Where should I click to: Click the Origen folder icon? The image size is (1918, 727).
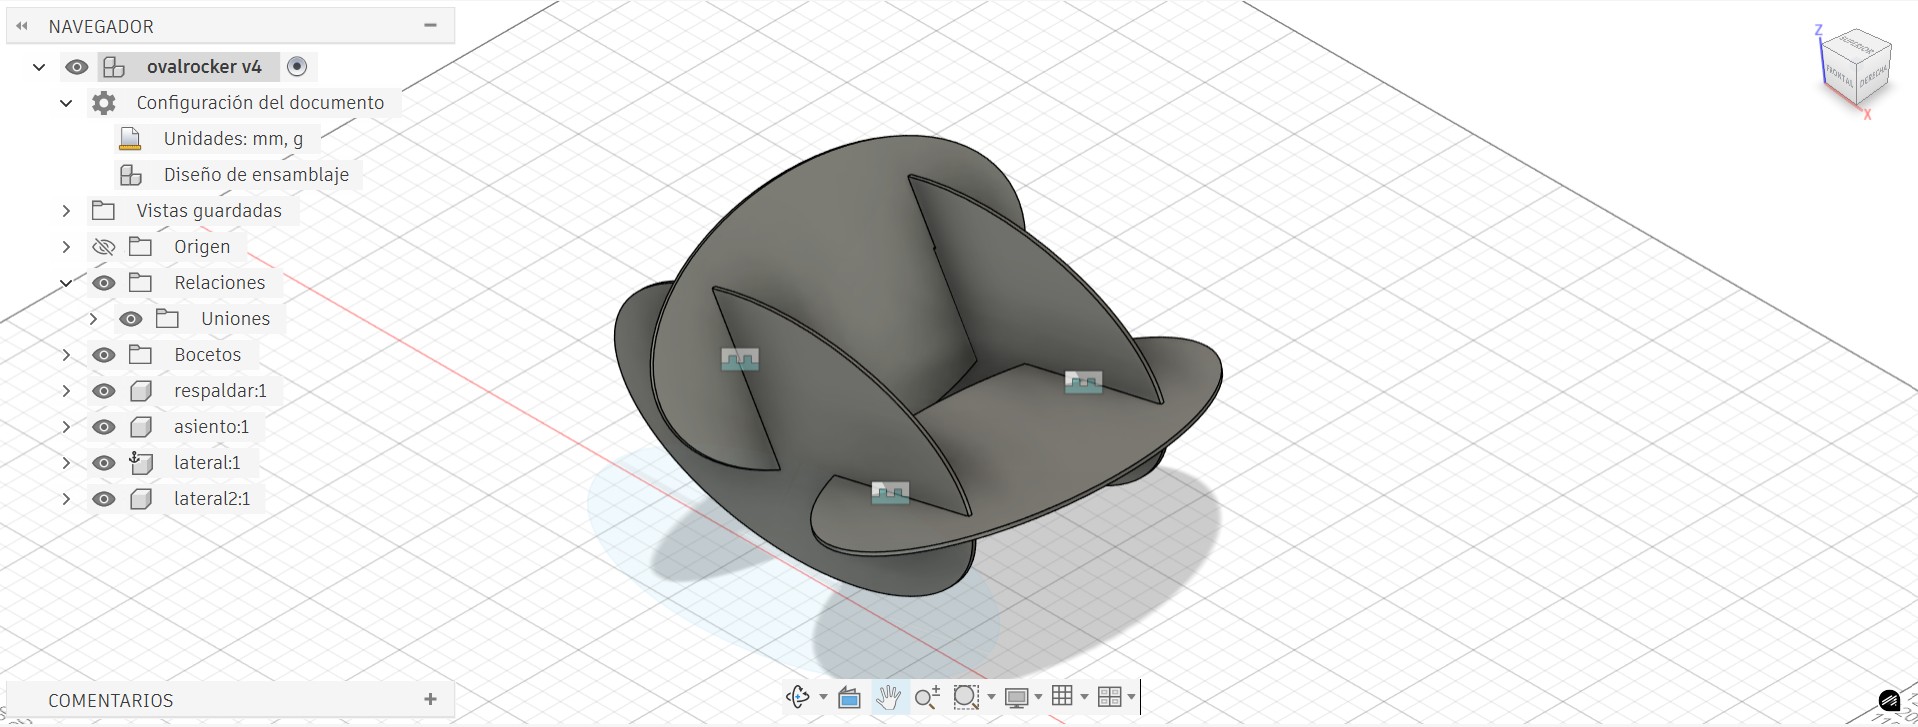click(x=141, y=246)
